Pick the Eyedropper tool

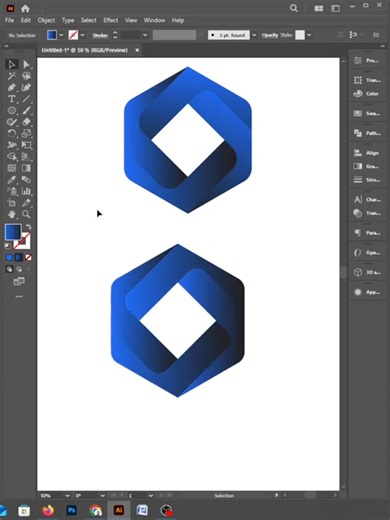pyautogui.click(x=12, y=180)
